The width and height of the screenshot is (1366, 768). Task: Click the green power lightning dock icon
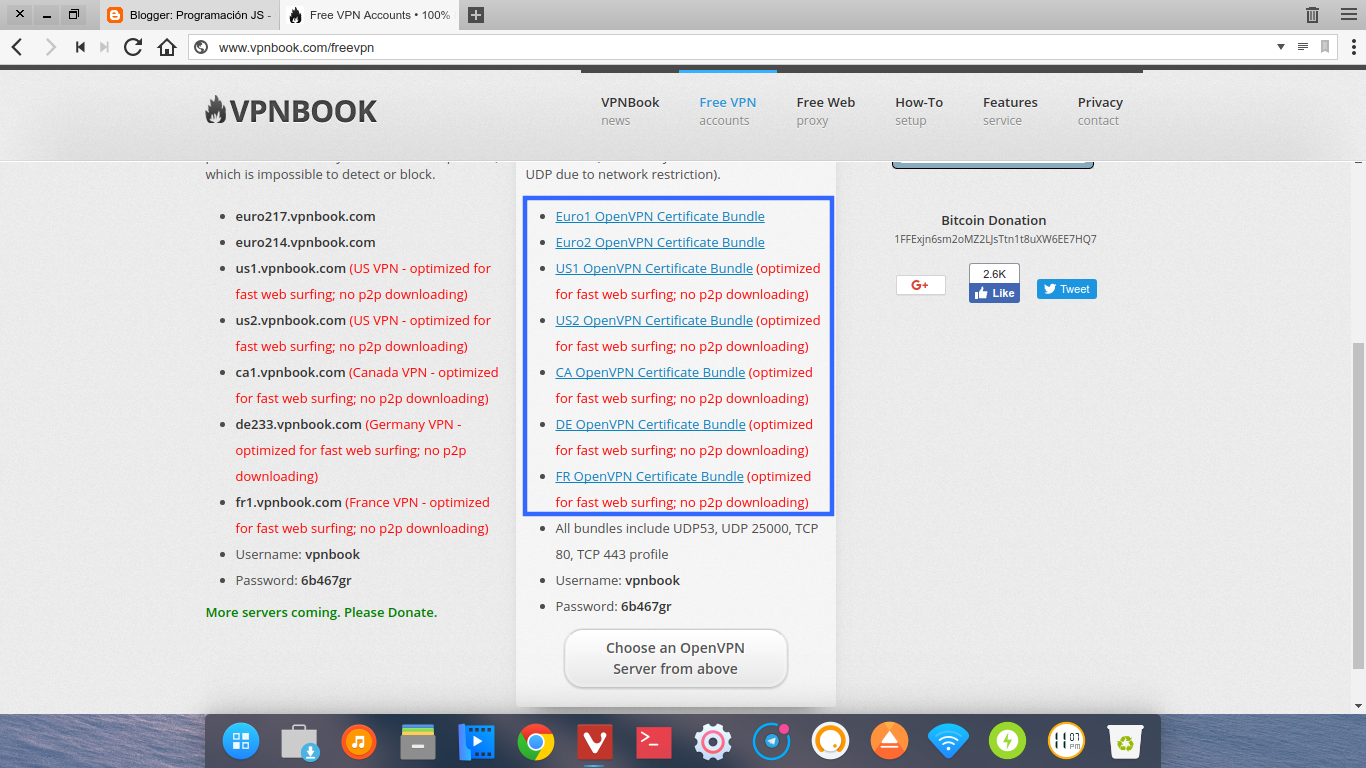point(1007,741)
